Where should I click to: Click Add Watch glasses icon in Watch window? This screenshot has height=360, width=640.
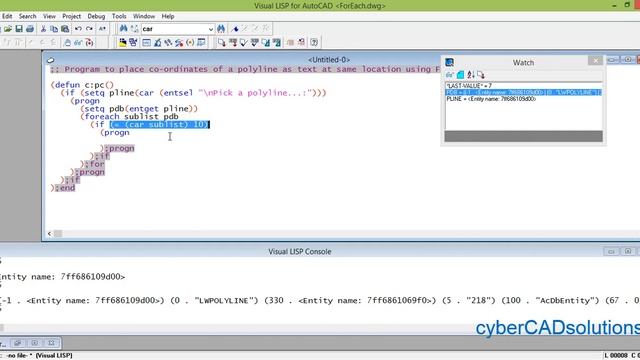450,75
